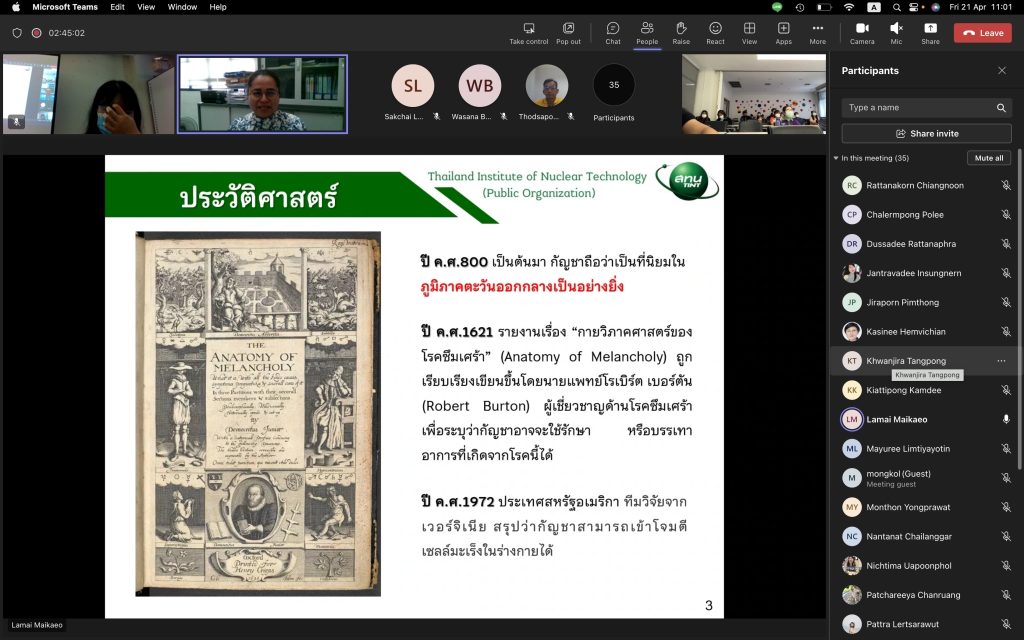Image resolution: width=1024 pixels, height=640 pixels.
Task: Click Kiattipong Kamdee's muted mic icon
Action: (1006, 390)
